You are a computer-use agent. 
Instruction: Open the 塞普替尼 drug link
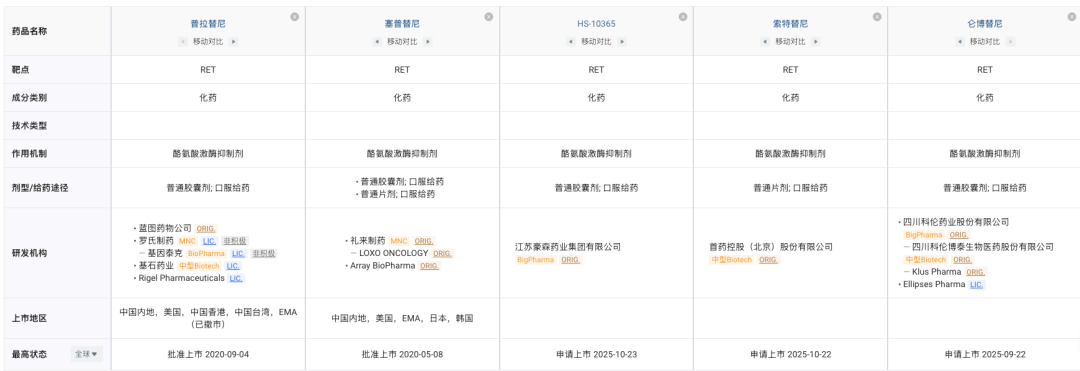coord(402,23)
